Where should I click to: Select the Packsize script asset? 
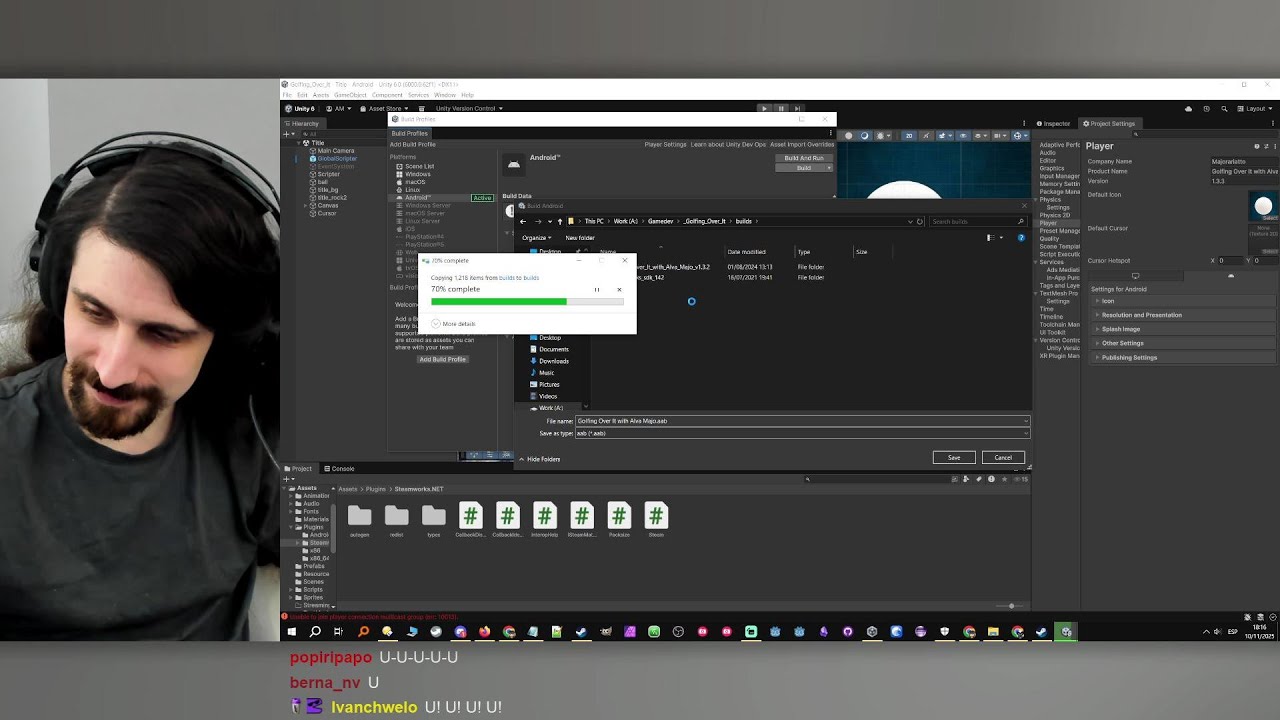click(x=619, y=521)
